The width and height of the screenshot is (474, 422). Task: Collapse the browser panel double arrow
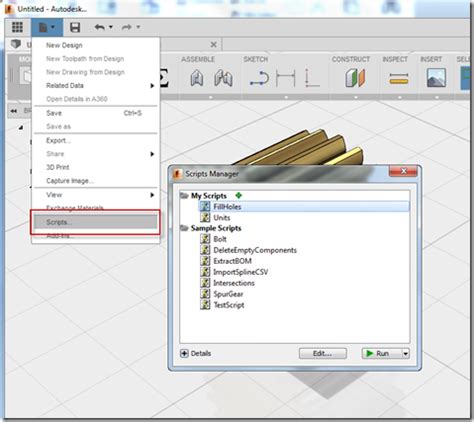pyautogui.click(x=14, y=111)
